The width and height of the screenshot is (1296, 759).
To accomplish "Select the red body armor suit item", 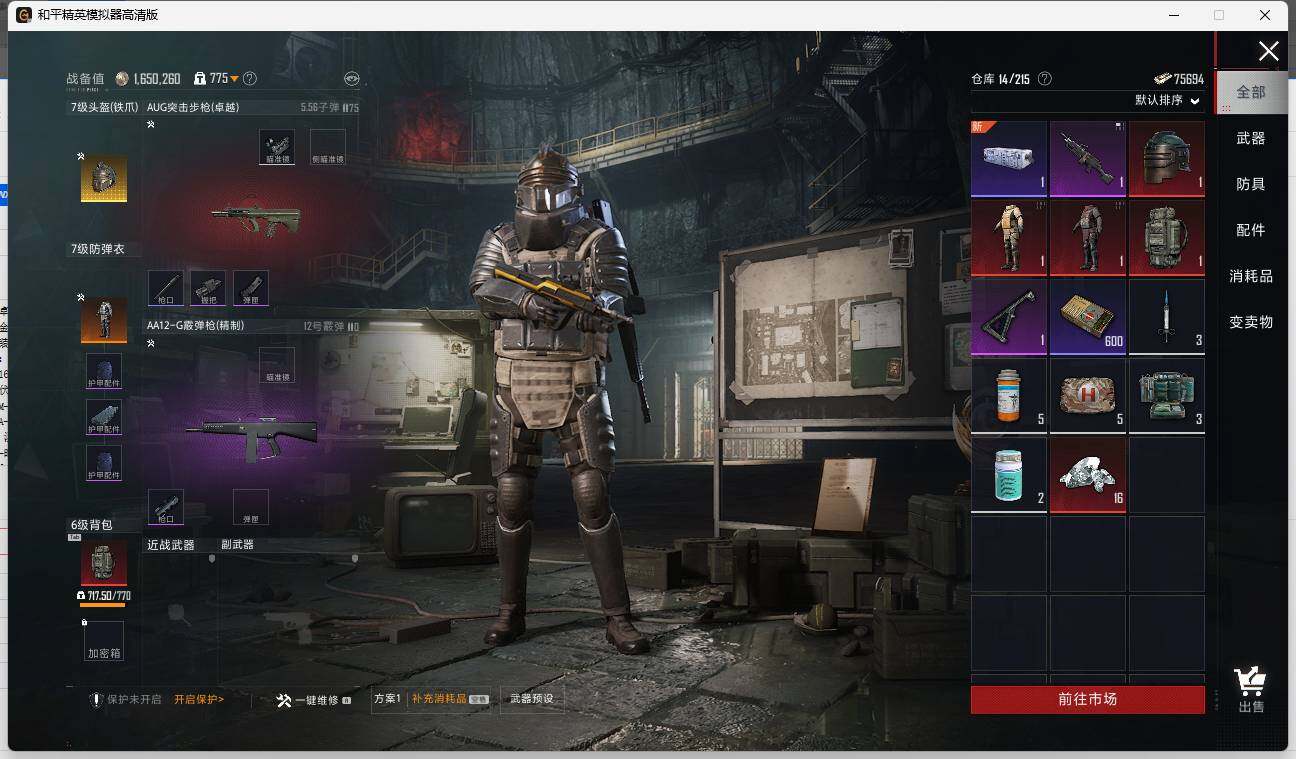I will [1088, 237].
